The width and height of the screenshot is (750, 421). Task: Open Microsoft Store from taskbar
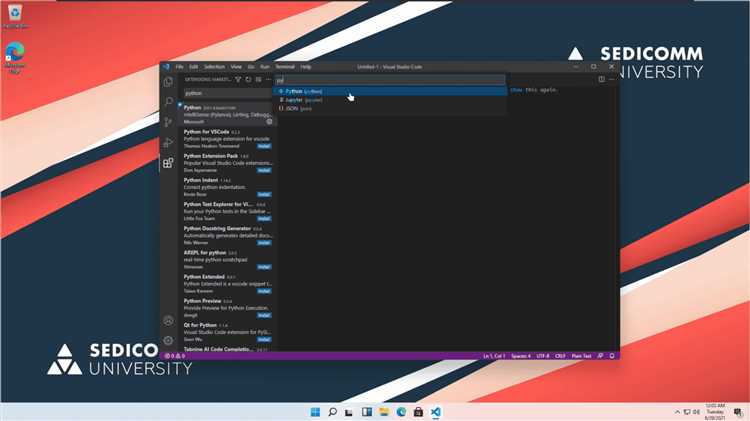[x=419, y=412]
